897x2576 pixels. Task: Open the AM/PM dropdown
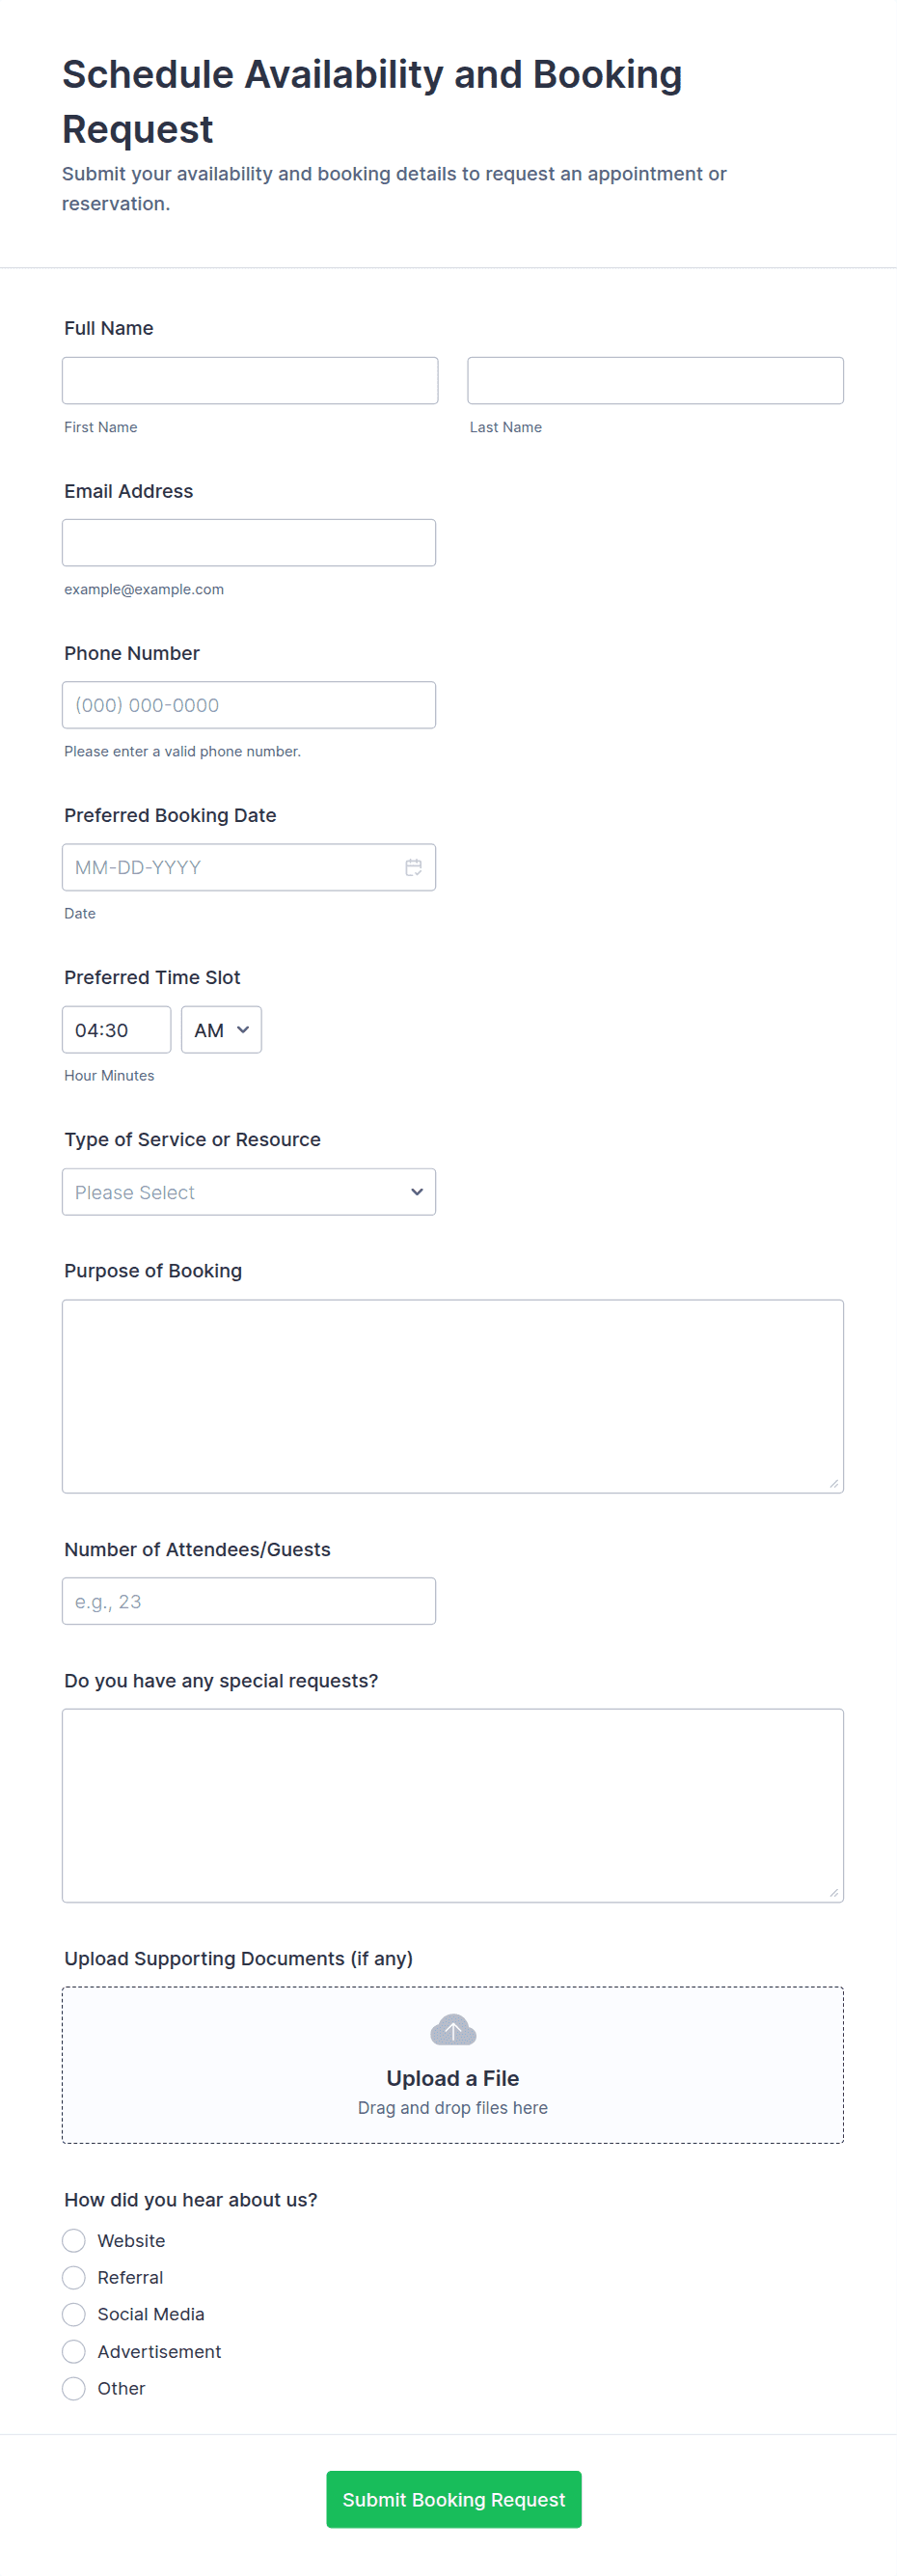click(221, 1030)
